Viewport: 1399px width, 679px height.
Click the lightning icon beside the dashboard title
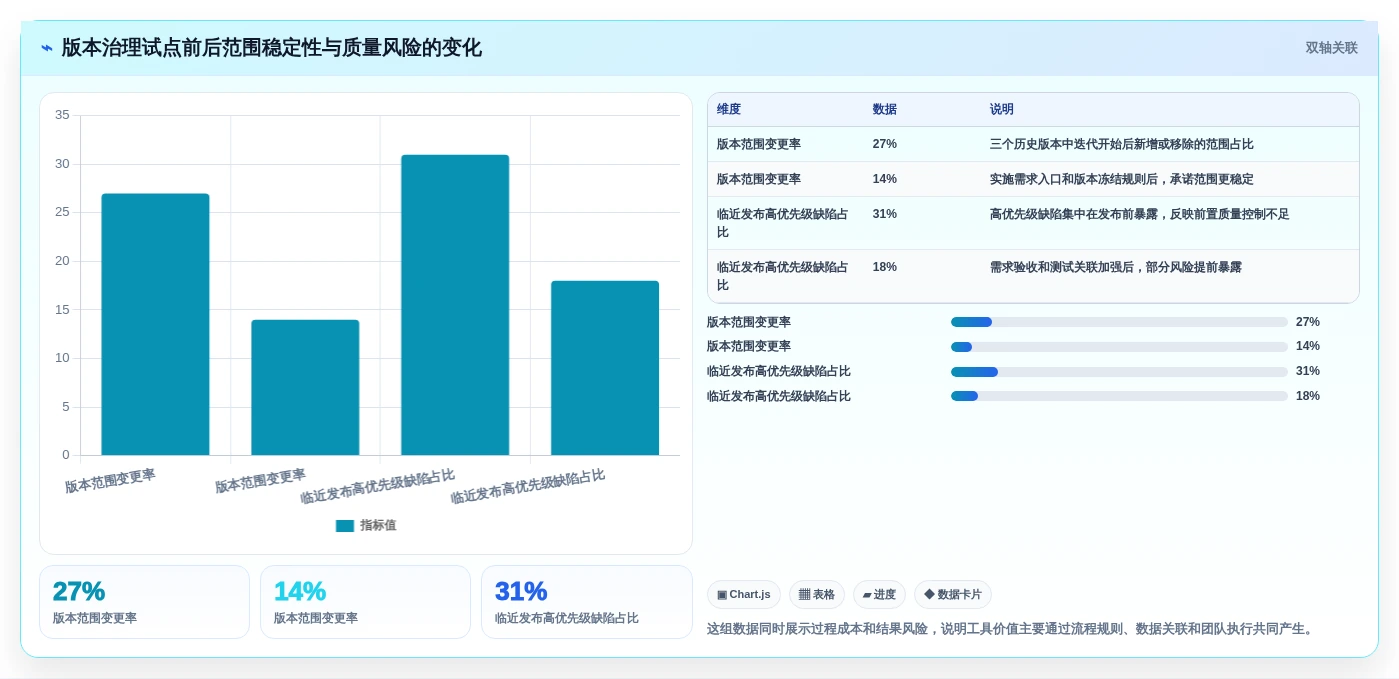tap(47, 48)
